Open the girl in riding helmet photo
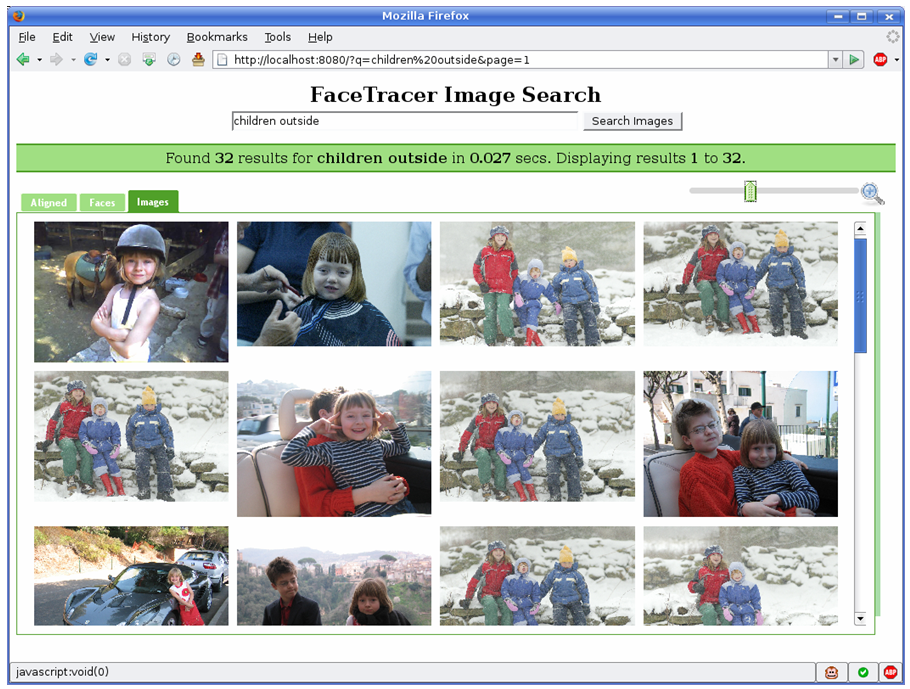The width and height of the screenshot is (910, 689). (x=131, y=291)
